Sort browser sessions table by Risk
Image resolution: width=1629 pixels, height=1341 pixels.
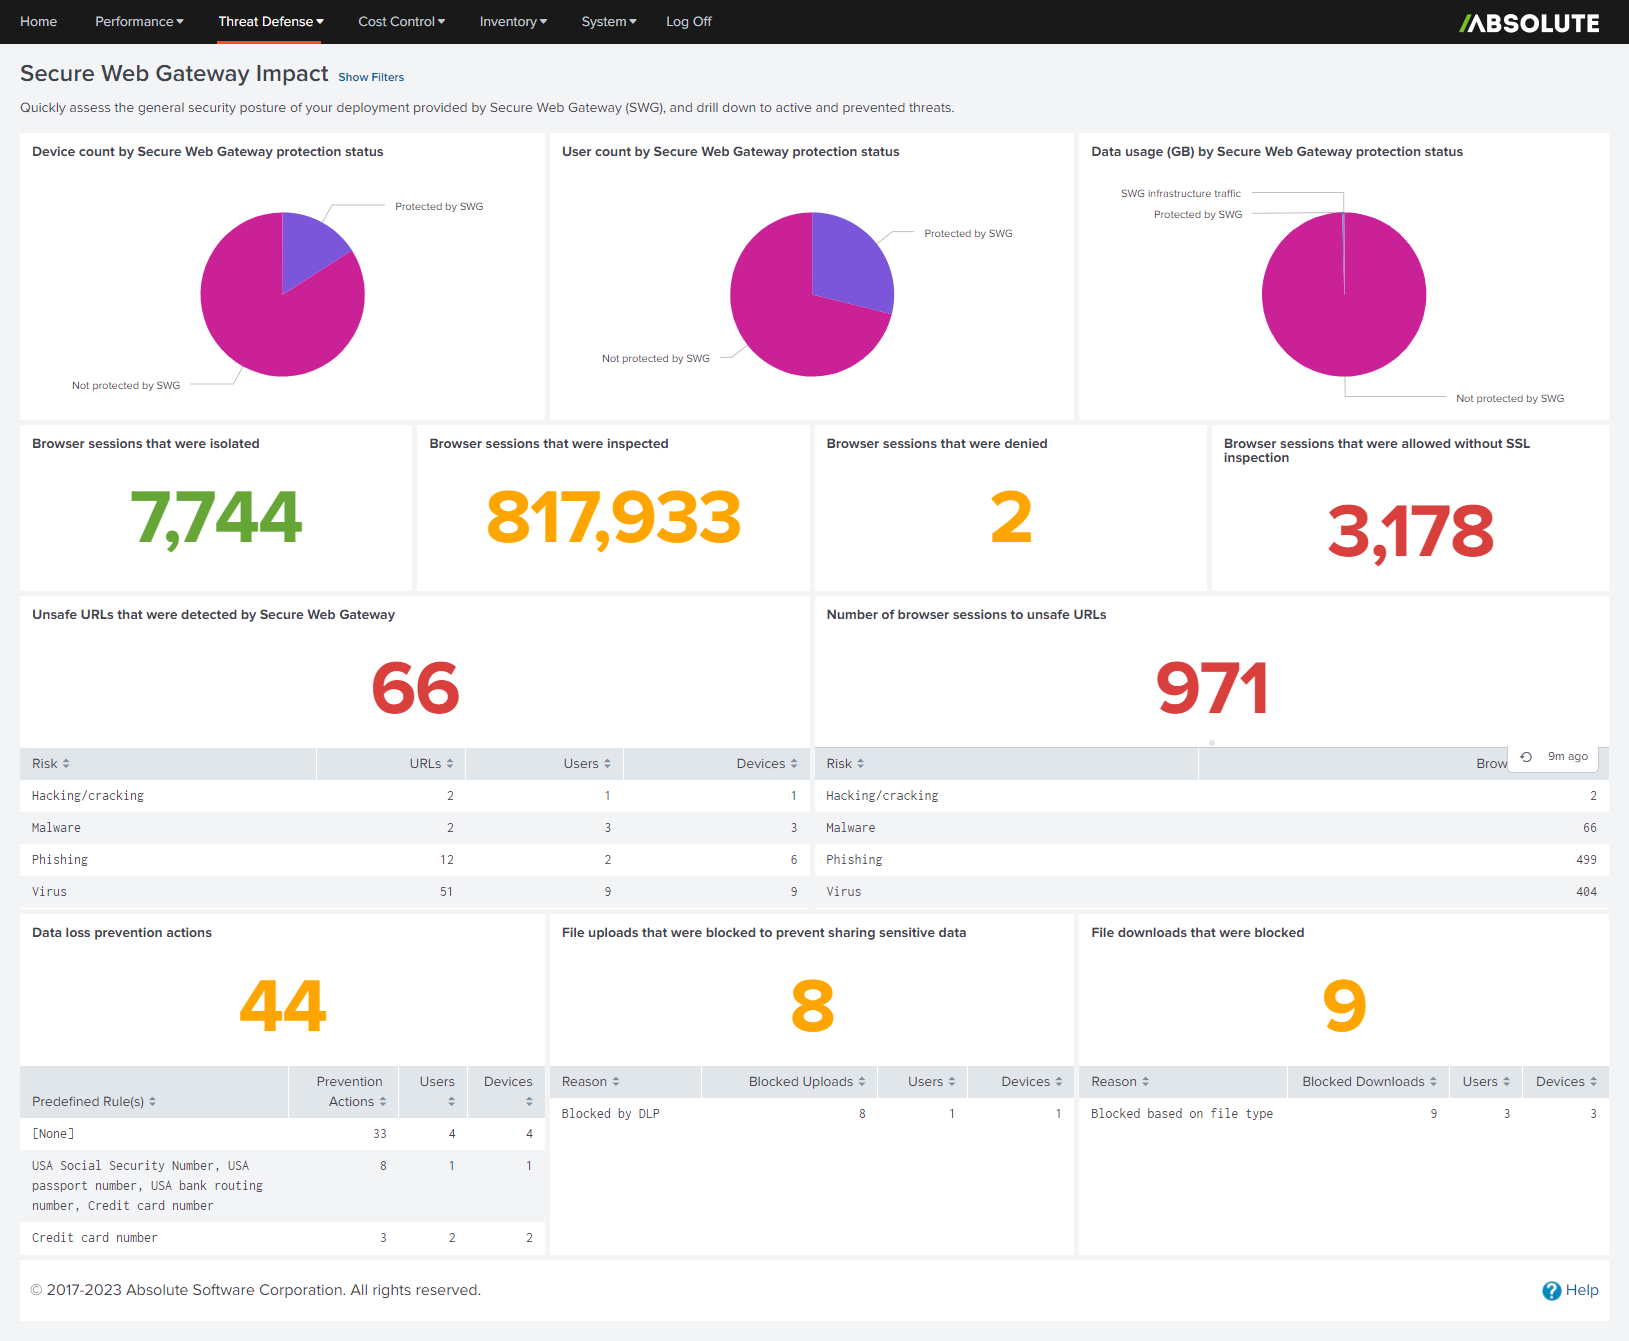845,764
